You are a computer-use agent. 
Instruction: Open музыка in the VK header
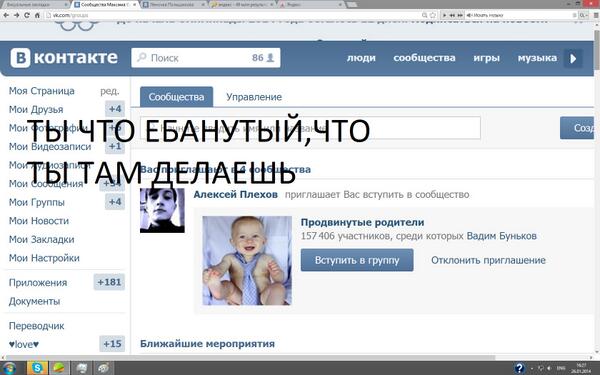[x=537, y=58]
